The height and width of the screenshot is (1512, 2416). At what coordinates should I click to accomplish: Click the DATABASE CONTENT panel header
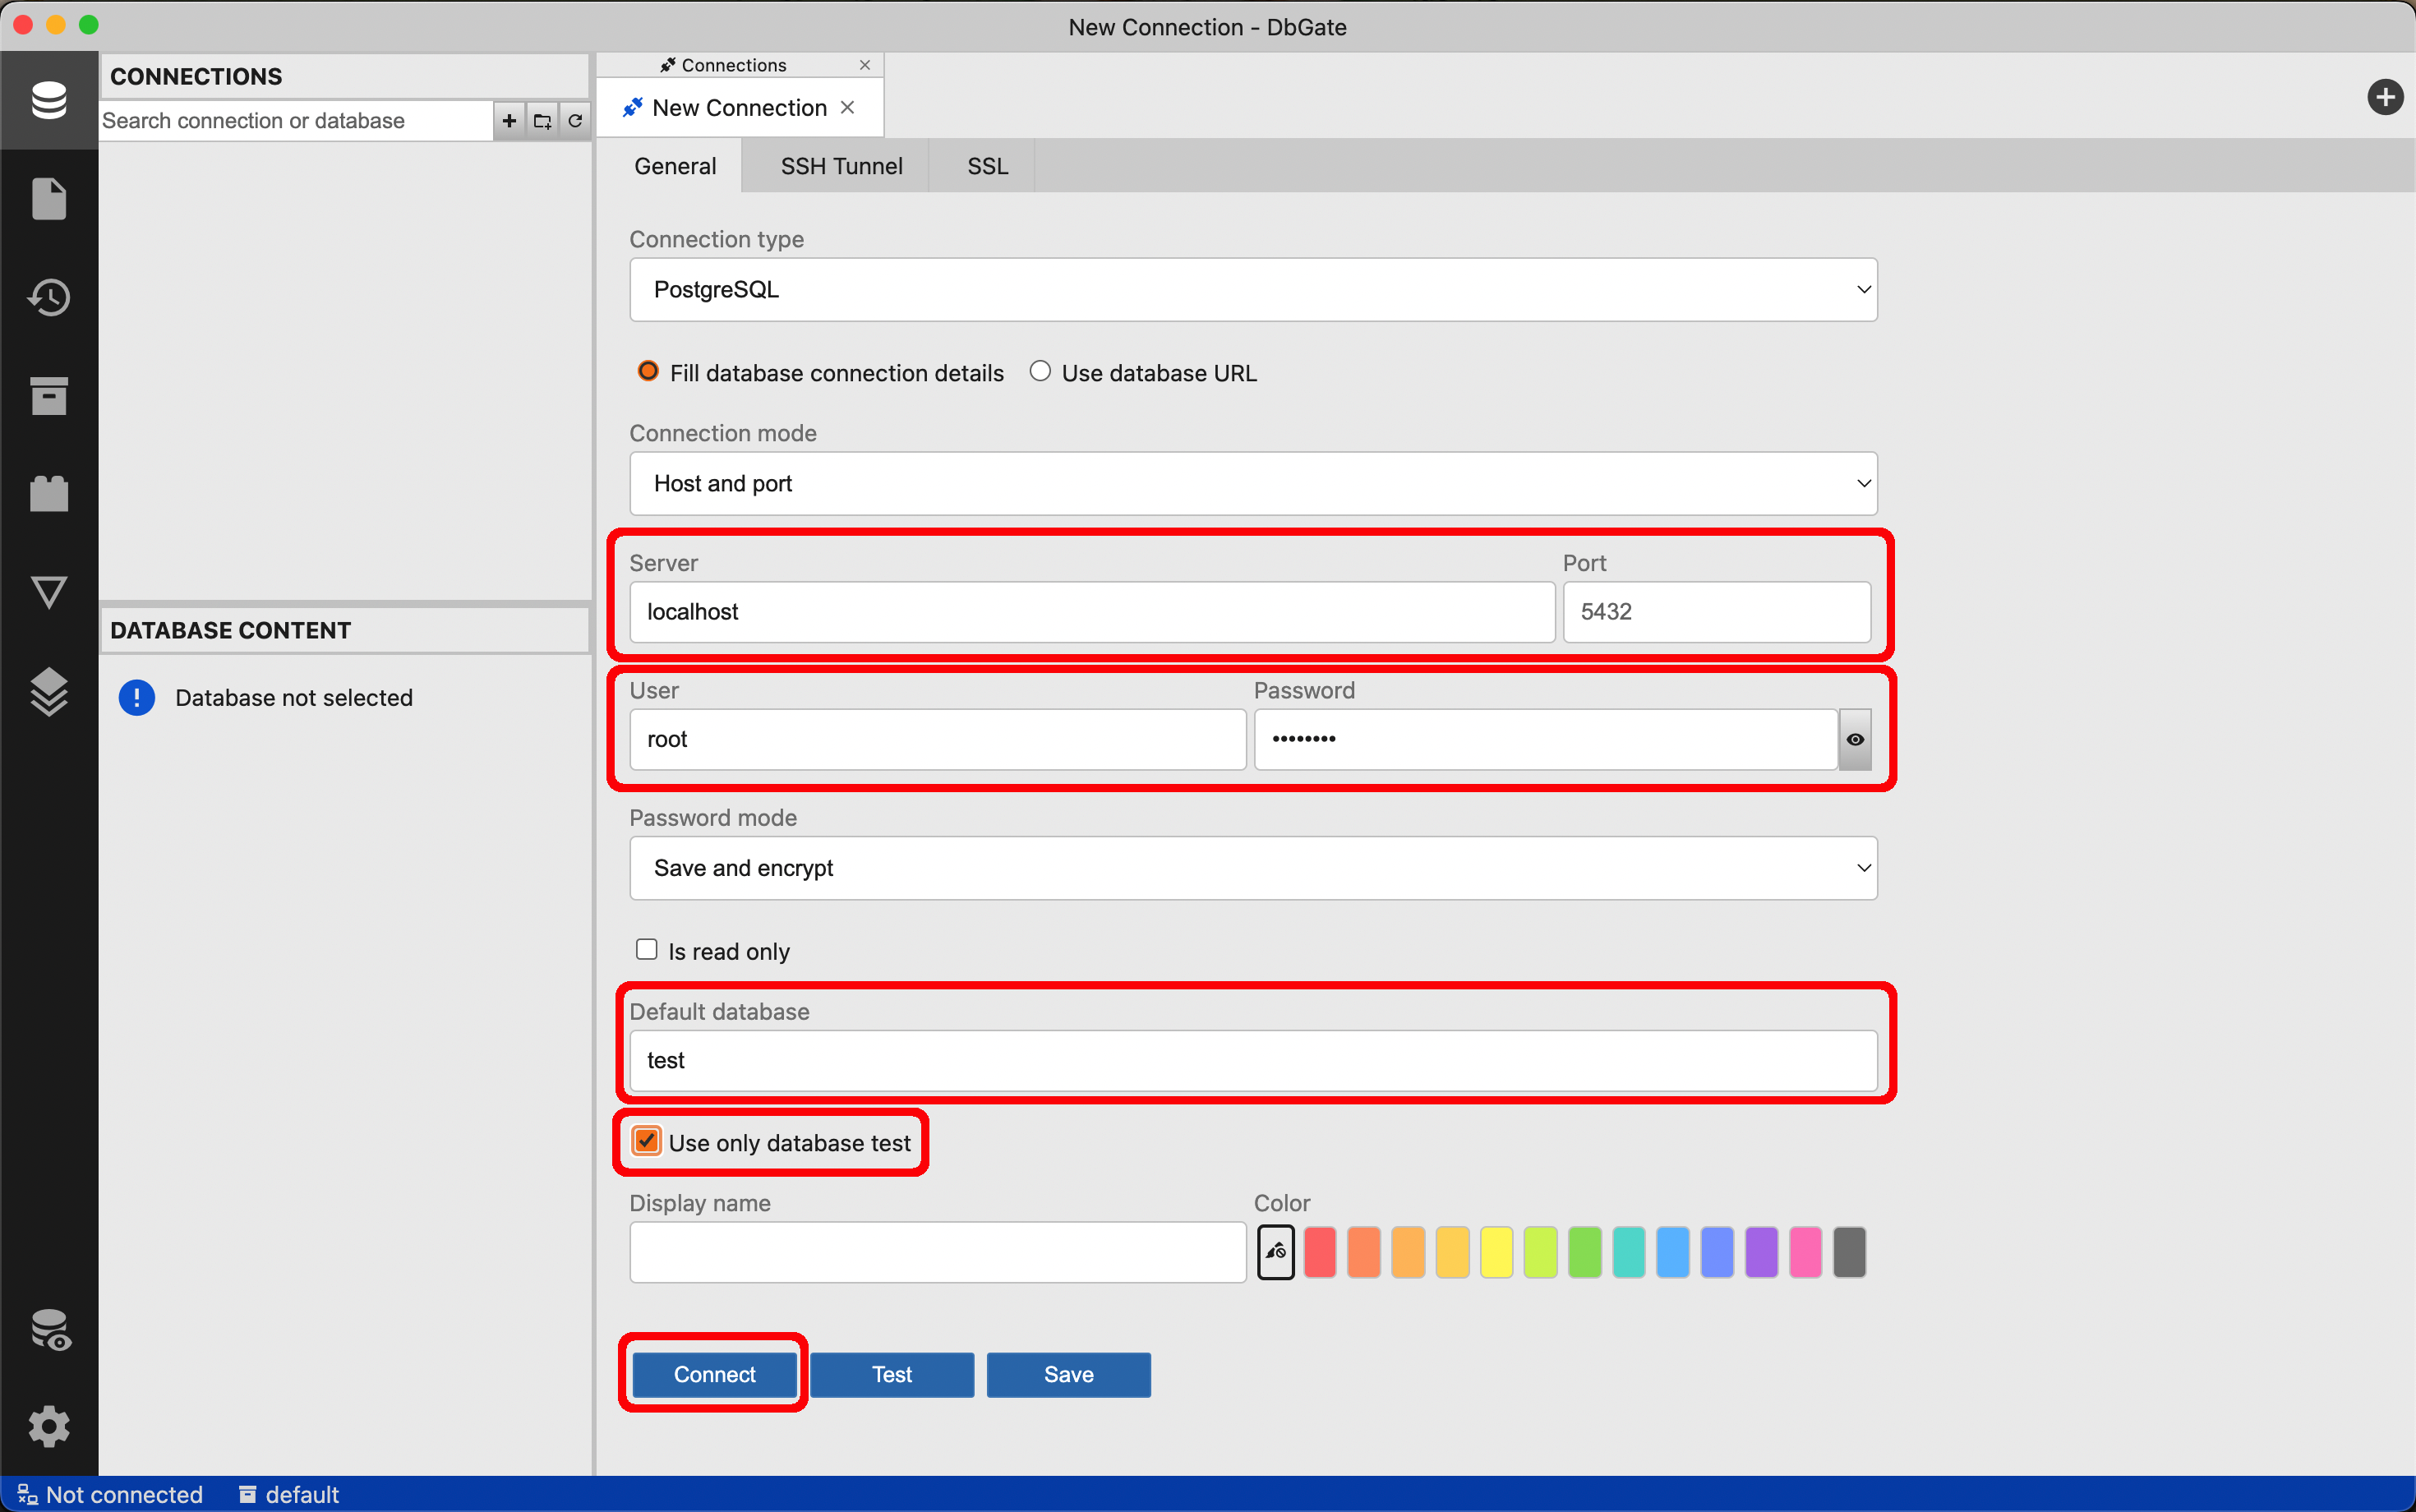tap(344, 630)
